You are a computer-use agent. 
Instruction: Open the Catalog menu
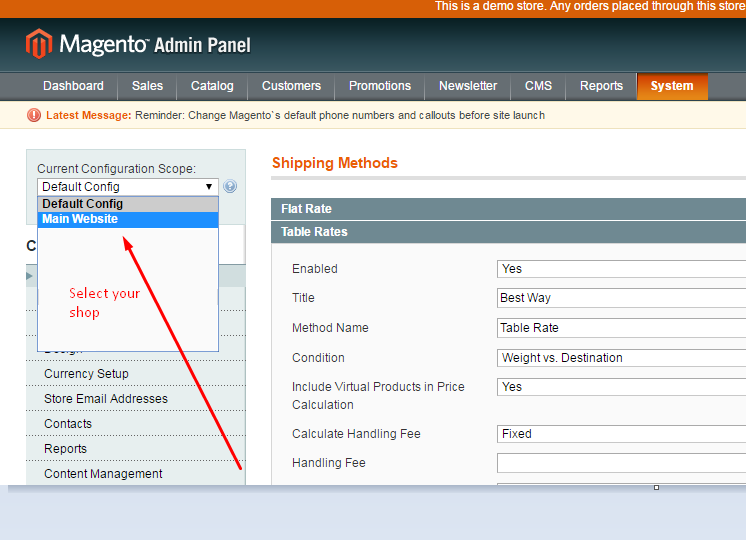212,86
